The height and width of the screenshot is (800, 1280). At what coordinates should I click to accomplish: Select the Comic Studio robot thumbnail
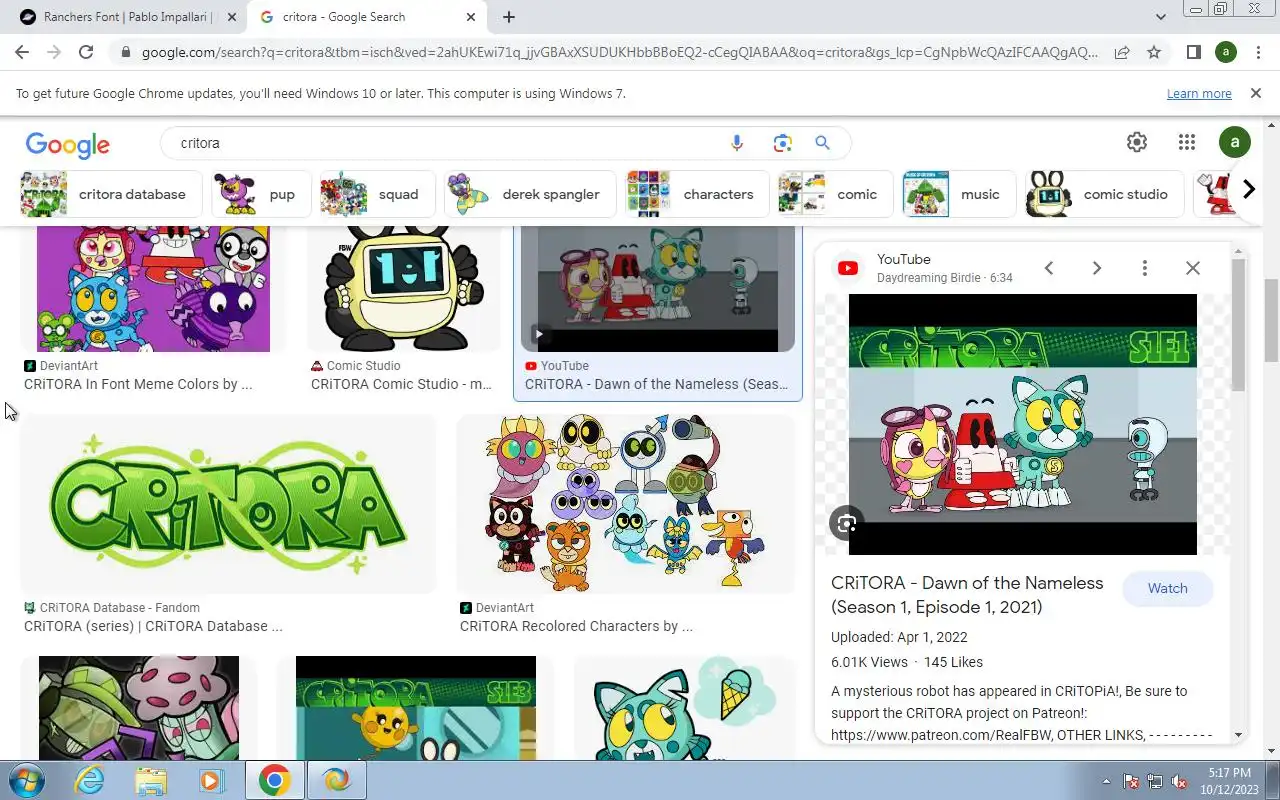pos(404,289)
